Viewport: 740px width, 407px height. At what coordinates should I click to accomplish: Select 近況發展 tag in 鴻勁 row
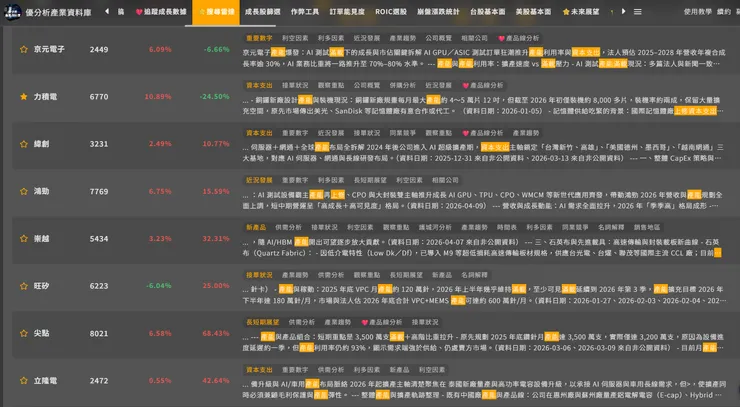click(x=259, y=180)
